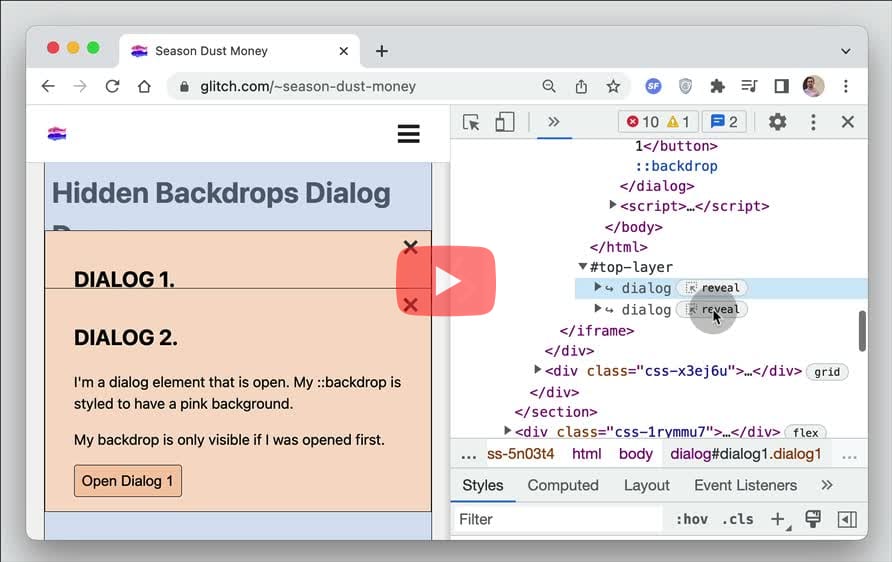Close Dialog 2 with its red X
This screenshot has height=562, width=892.
tap(411, 305)
